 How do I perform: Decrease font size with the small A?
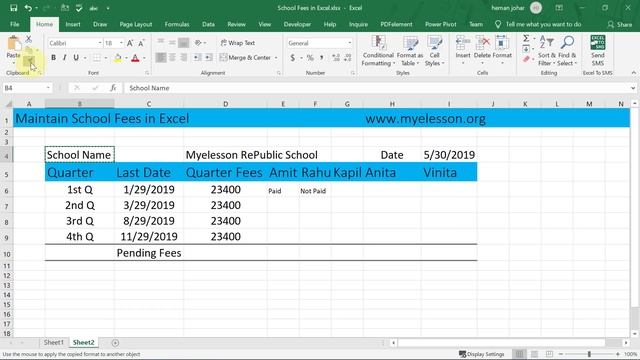point(141,43)
